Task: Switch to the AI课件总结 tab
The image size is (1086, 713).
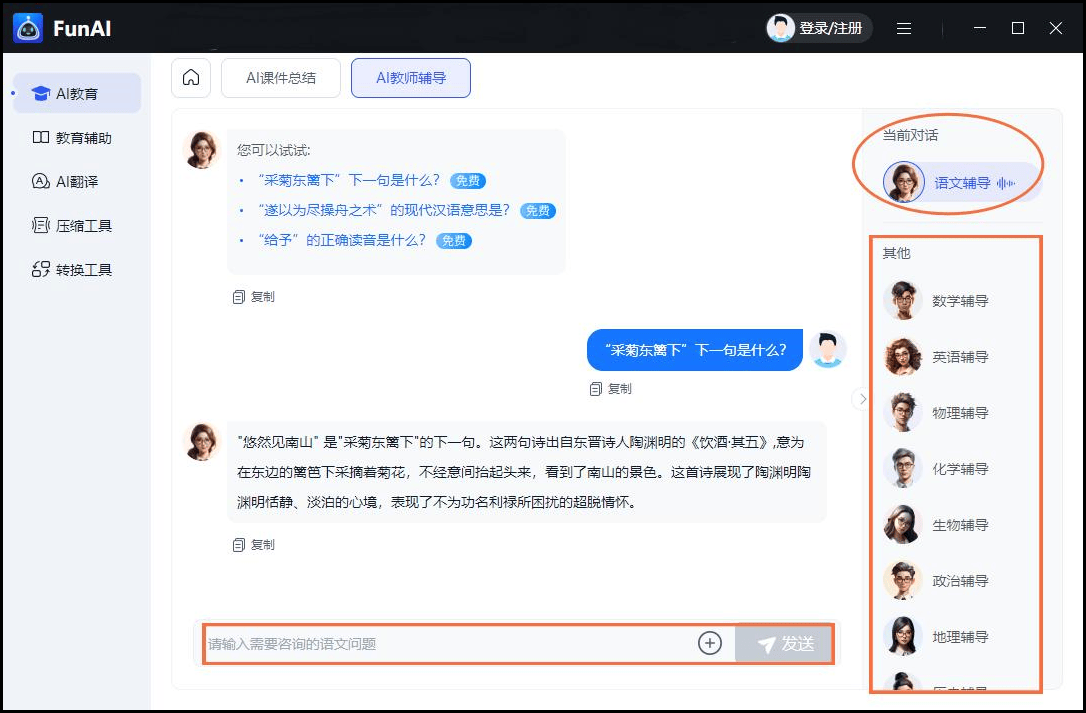Action: (281, 78)
